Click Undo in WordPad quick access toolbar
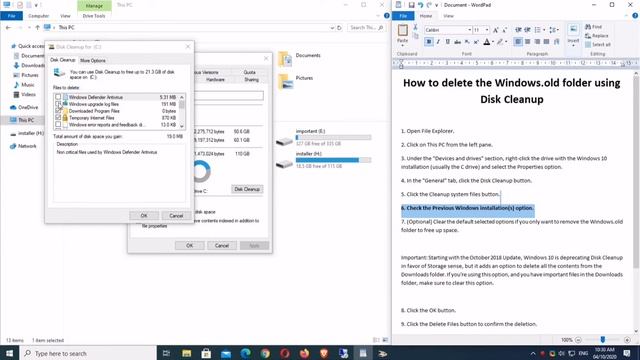Screen dimensions: 640x360 [420, 5]
